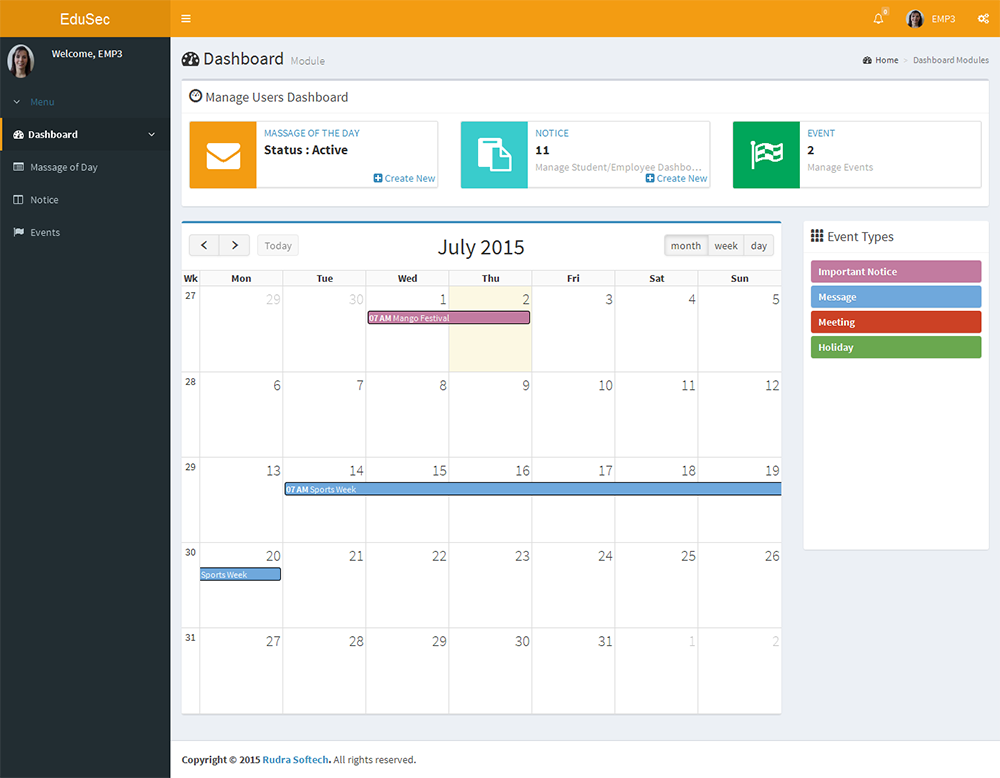Collapse the Menu section chevron

point(17,102)
